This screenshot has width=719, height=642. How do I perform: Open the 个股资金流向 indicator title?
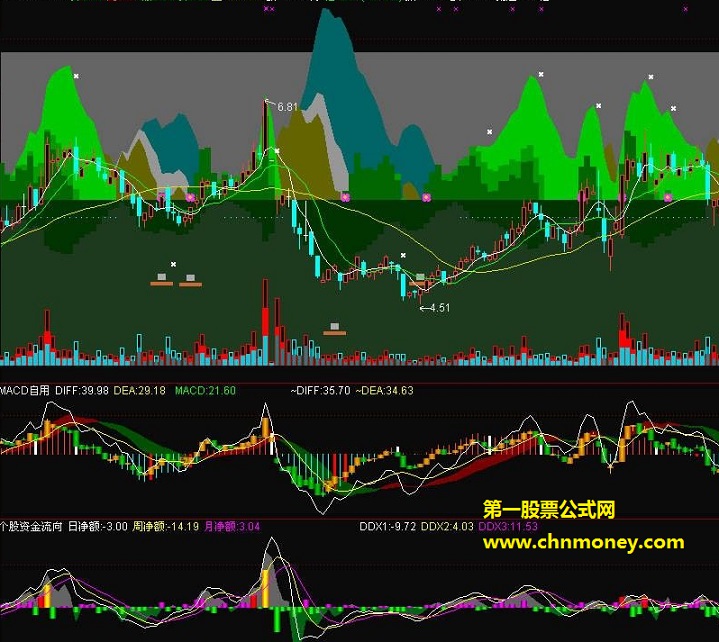click(31, 526)
